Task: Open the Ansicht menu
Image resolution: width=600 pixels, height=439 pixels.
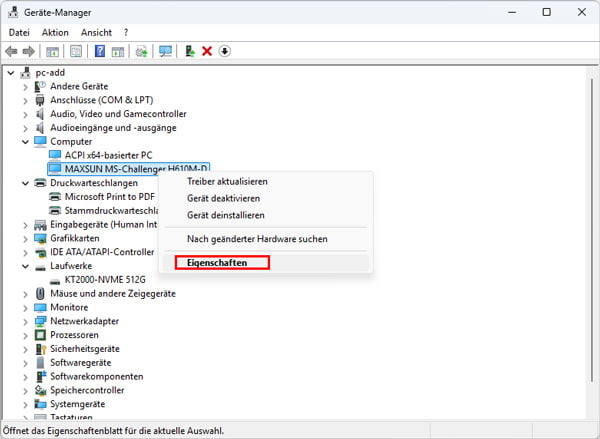Action: pos(96,32)
